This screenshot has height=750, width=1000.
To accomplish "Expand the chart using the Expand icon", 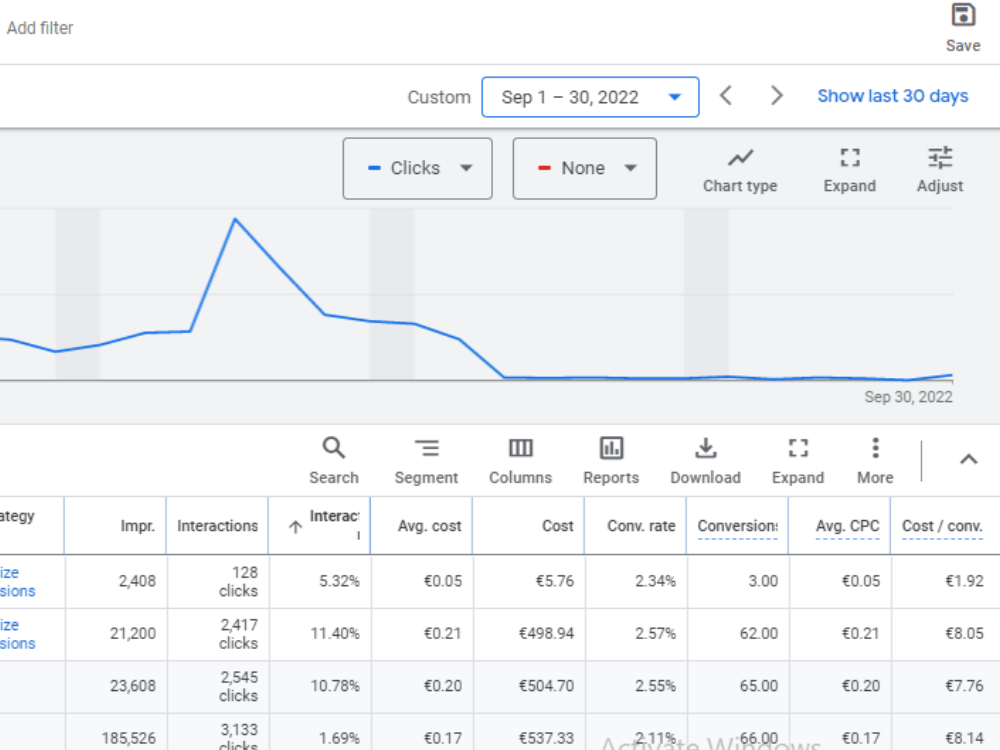I will [849, 158].
